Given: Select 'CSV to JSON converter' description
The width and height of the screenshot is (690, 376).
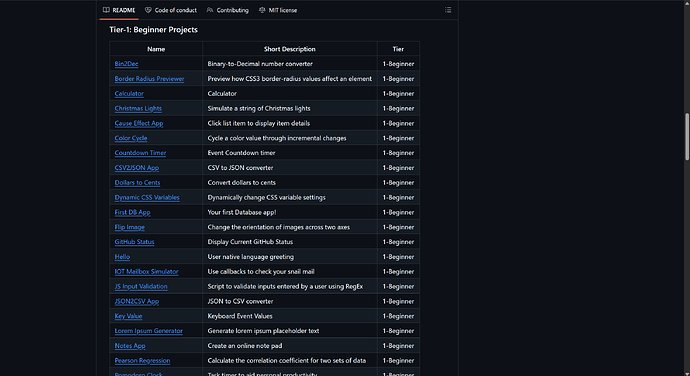Looking at the screenshot, I should (x=240, y=168).
